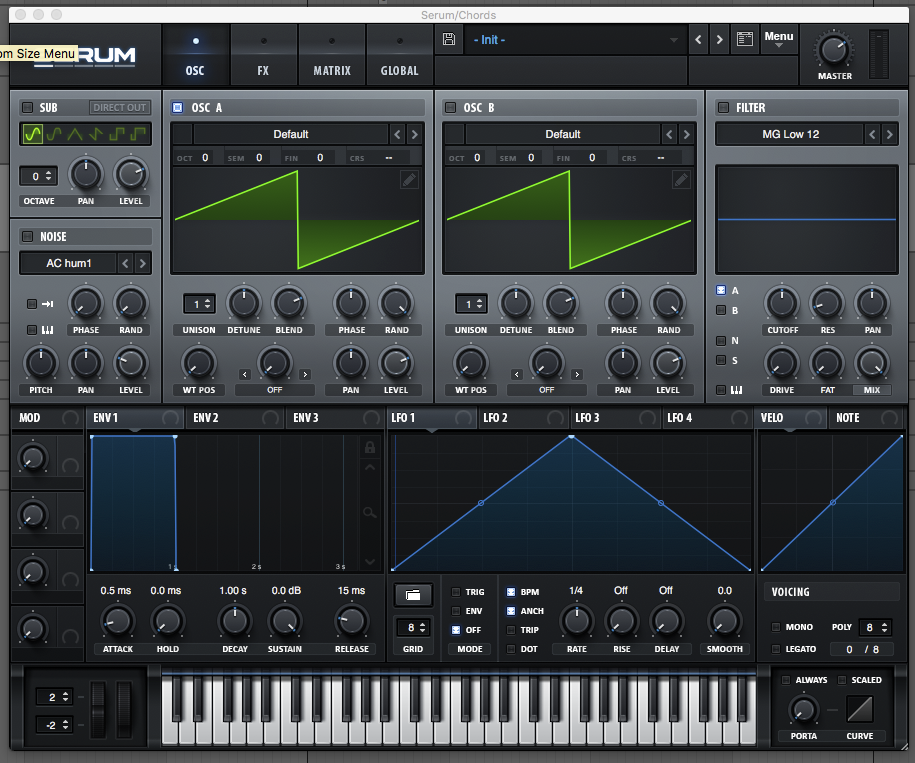The height and width of the screenshot is (763, 915).
Task: Click the pitch bend wheel
Action: (98, 709)
